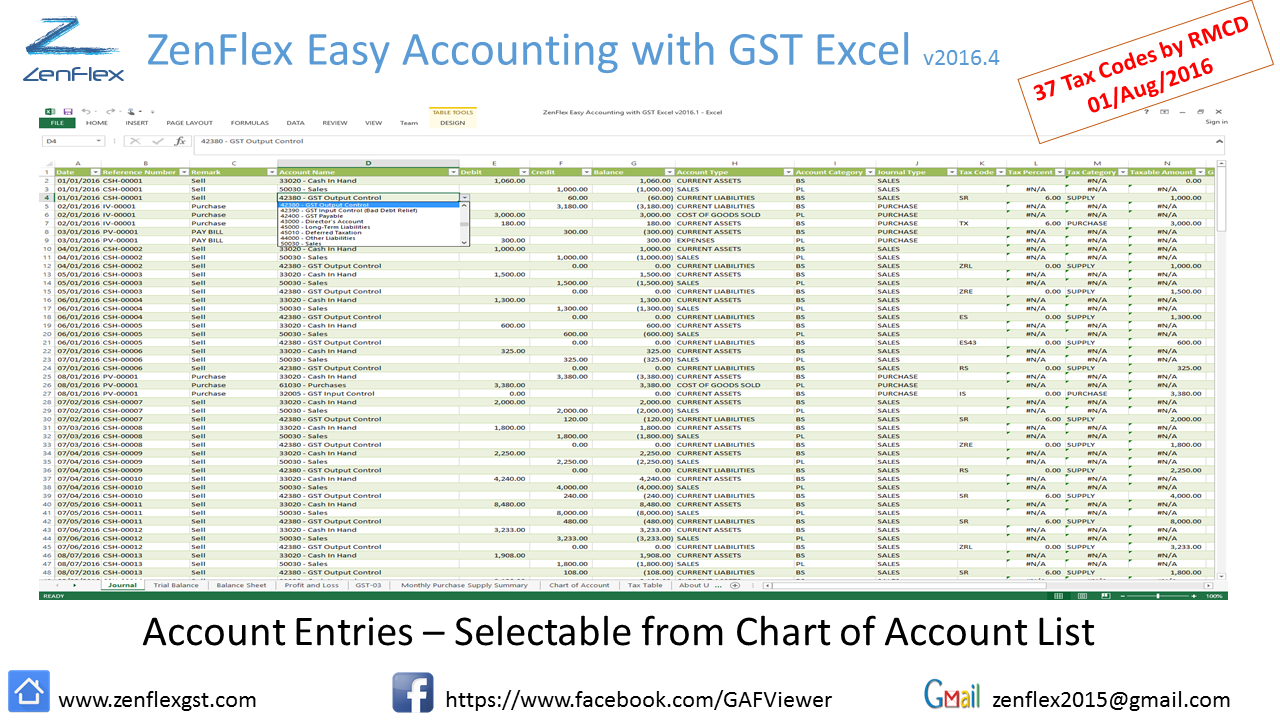Open the REVIEW ribbon tab

pyautogui.click(x=334, y=123)
